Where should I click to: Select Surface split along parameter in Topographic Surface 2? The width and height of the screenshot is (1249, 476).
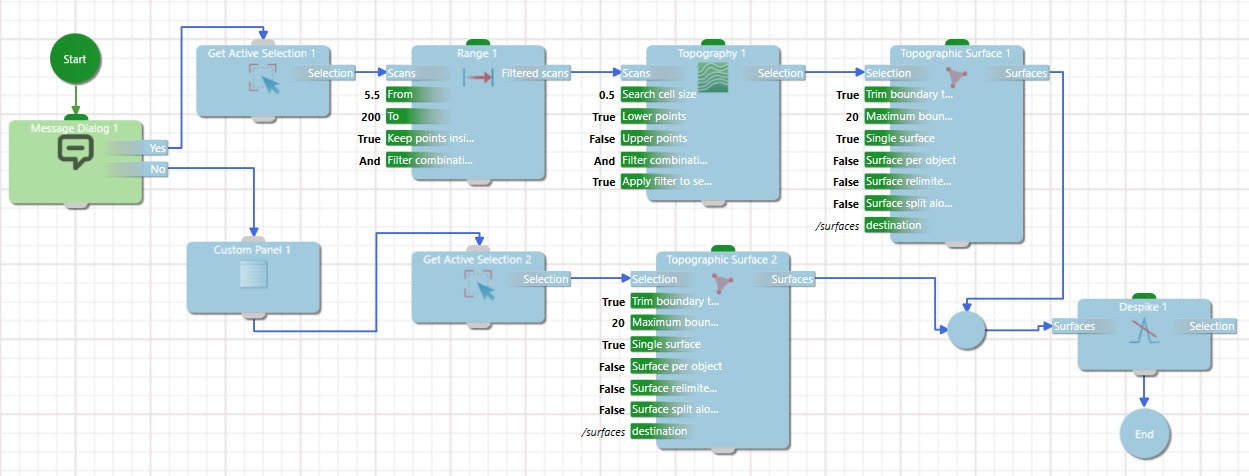[x=675, y=410]
